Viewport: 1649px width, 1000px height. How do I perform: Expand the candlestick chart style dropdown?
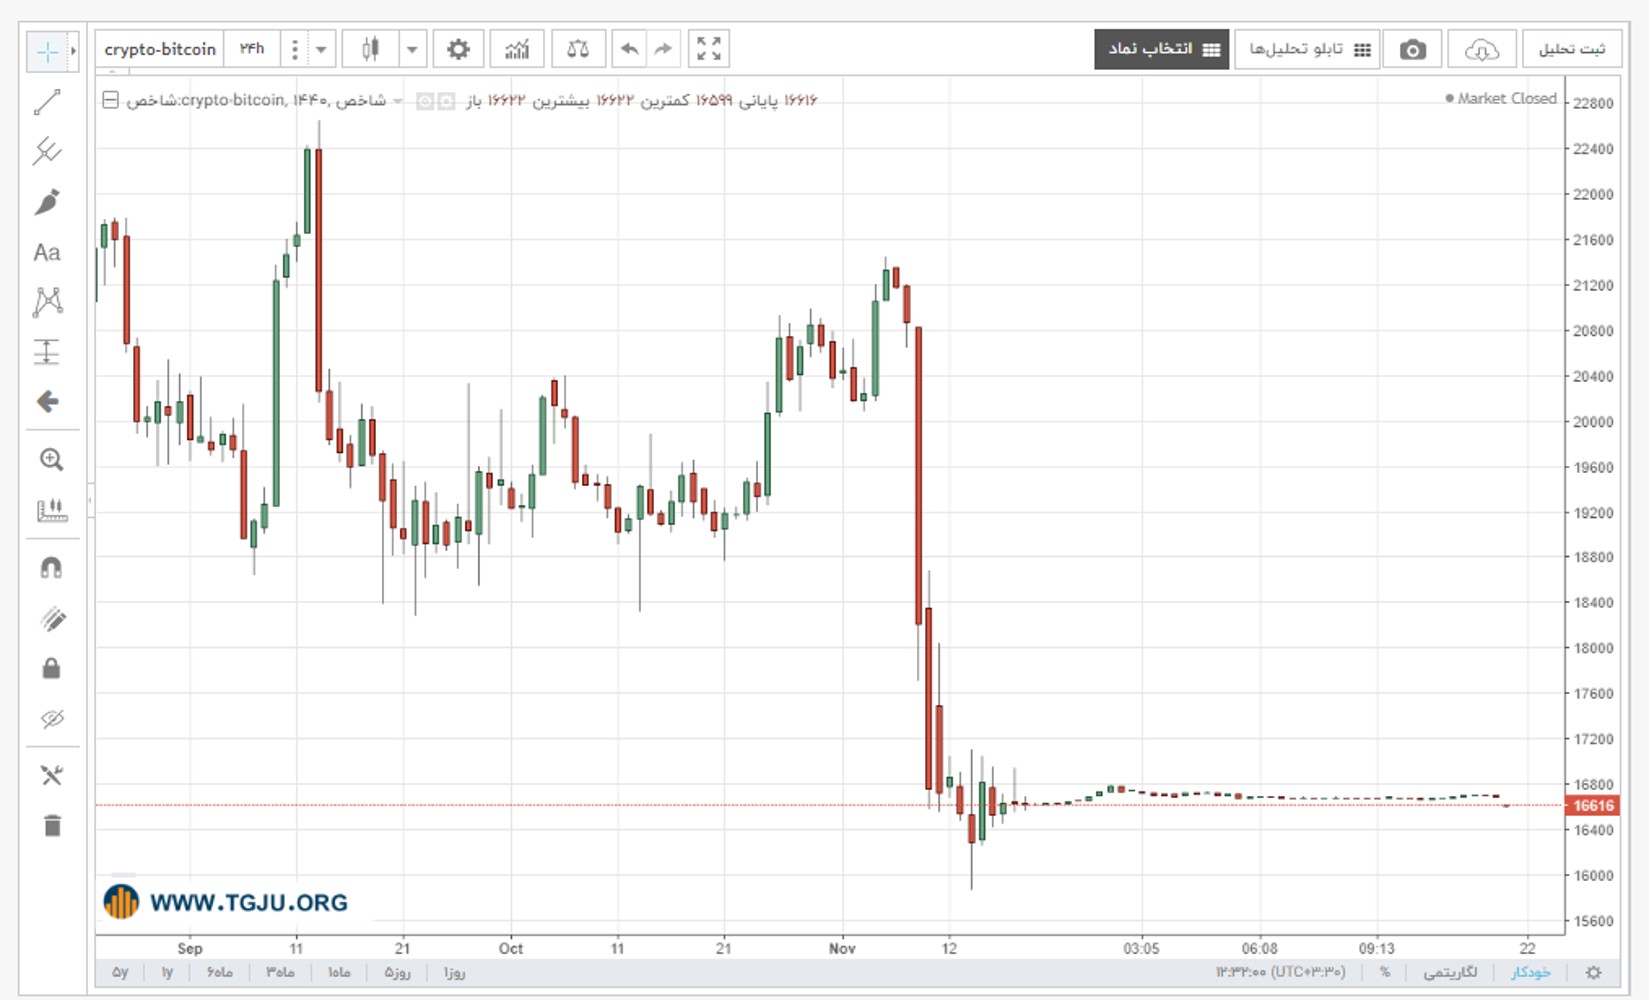click(x=412, y=49)
